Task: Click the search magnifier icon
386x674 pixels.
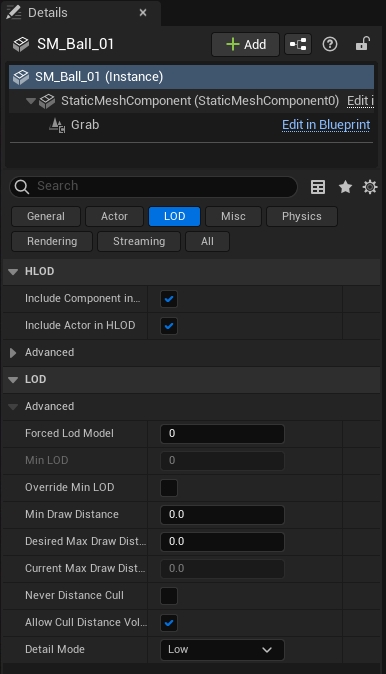Action: tap(21, 187)
